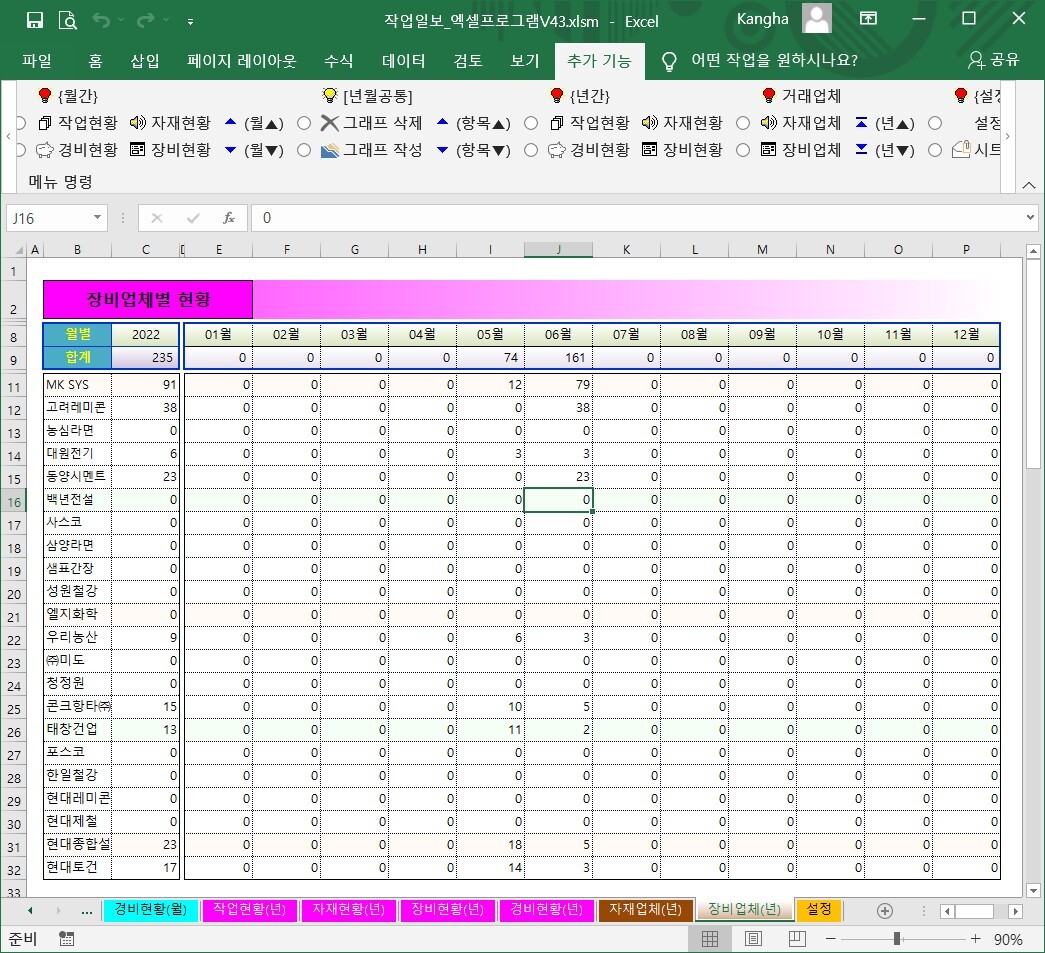
Task: Open the 데이터 ribbon tab
Action: pos(403,61)
